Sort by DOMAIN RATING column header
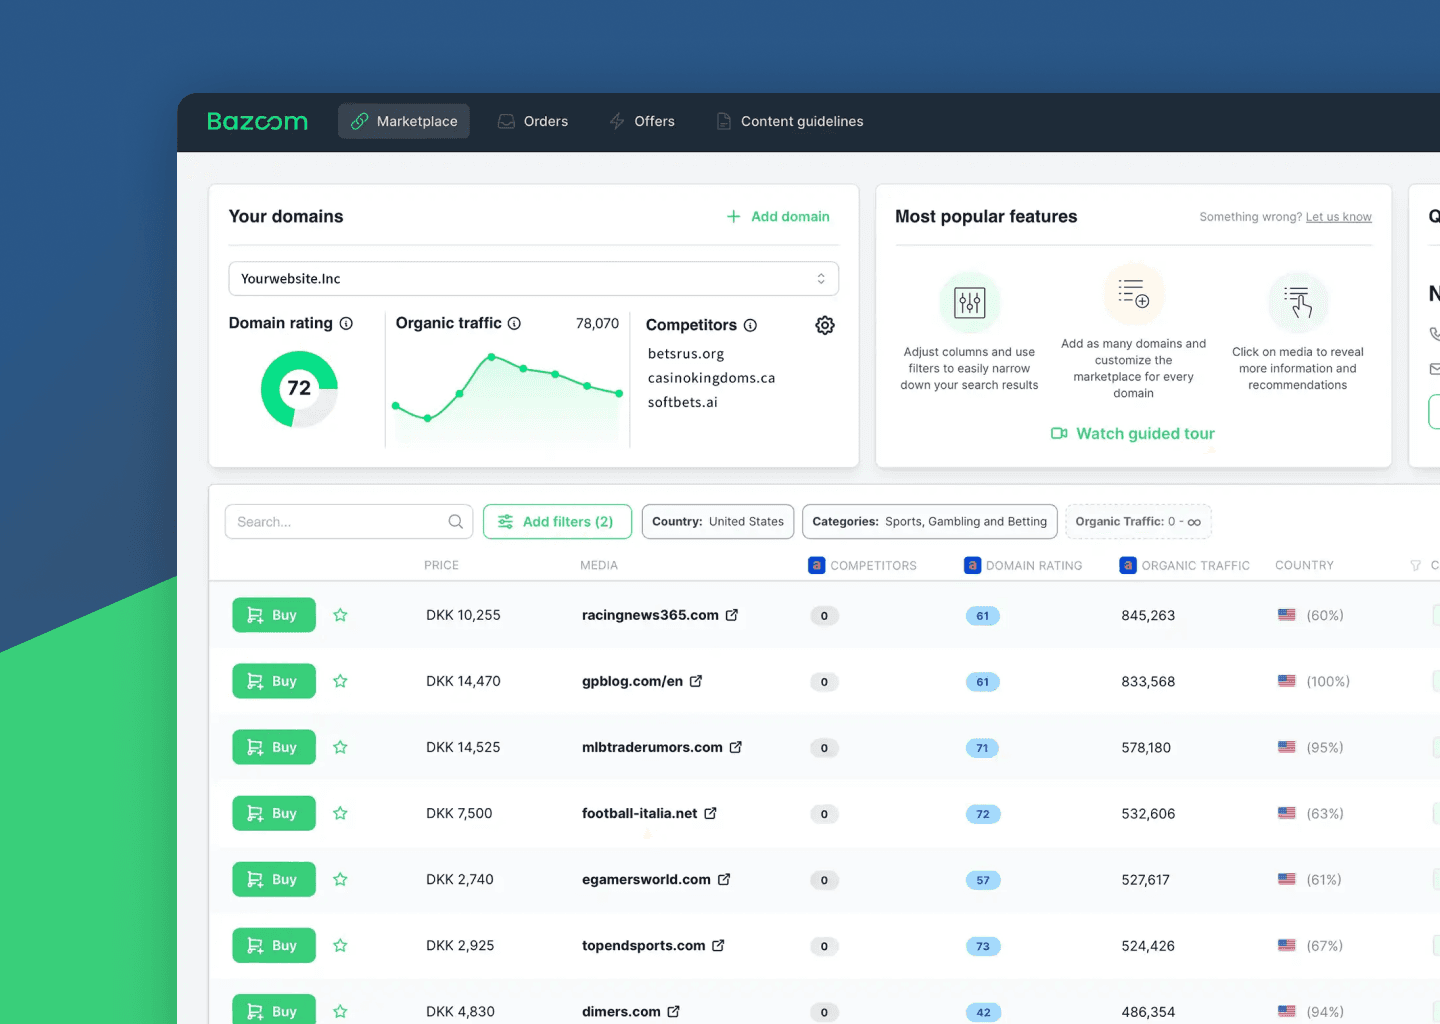Image resolution: width=1440 pixels, height=1024 pixels. [1023, 565]
